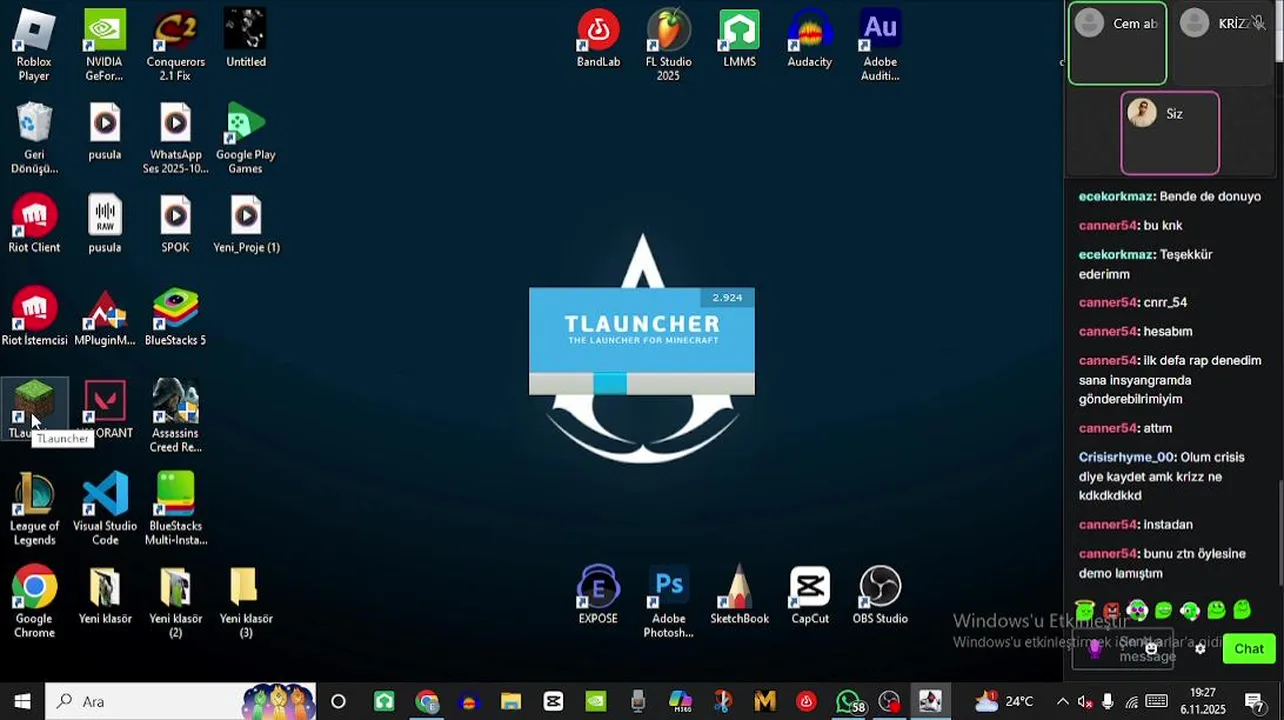This screenshot has width=1284, height=720.
Task: Launch BlueStacks 5 from desktop
Action: (175, 317)
